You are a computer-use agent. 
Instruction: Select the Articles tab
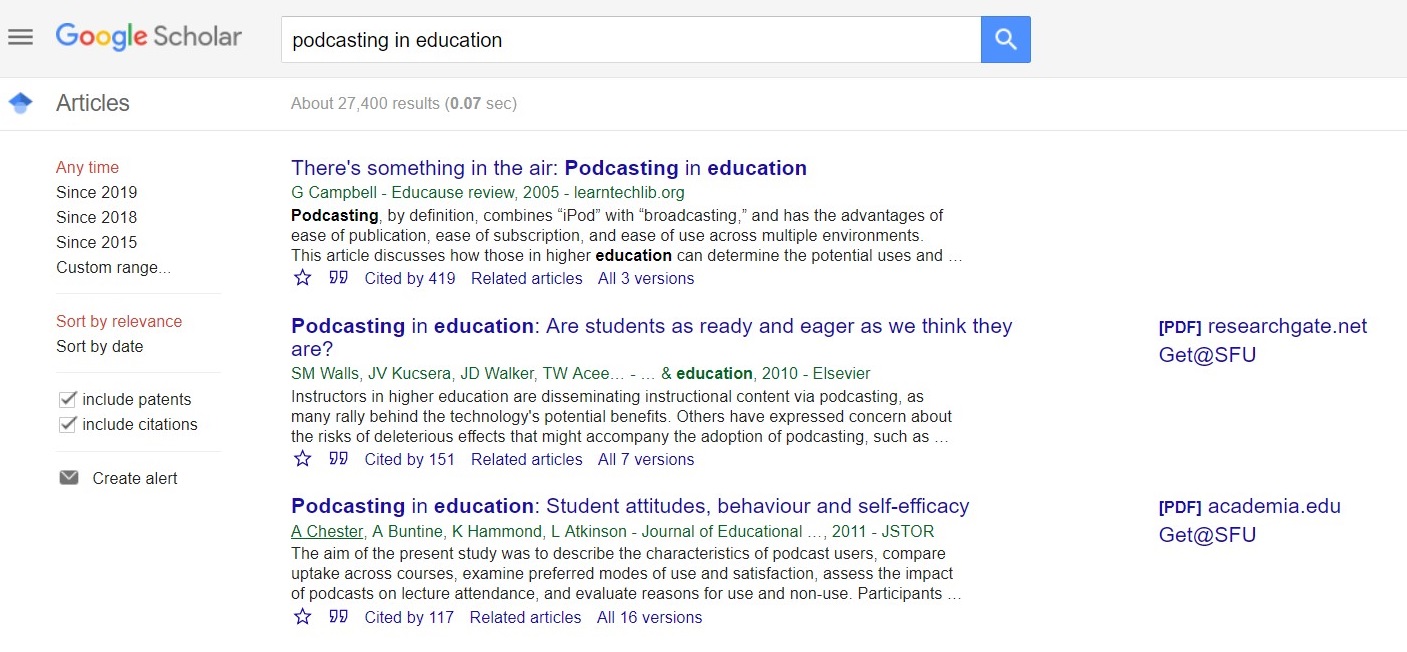point(92,102)
